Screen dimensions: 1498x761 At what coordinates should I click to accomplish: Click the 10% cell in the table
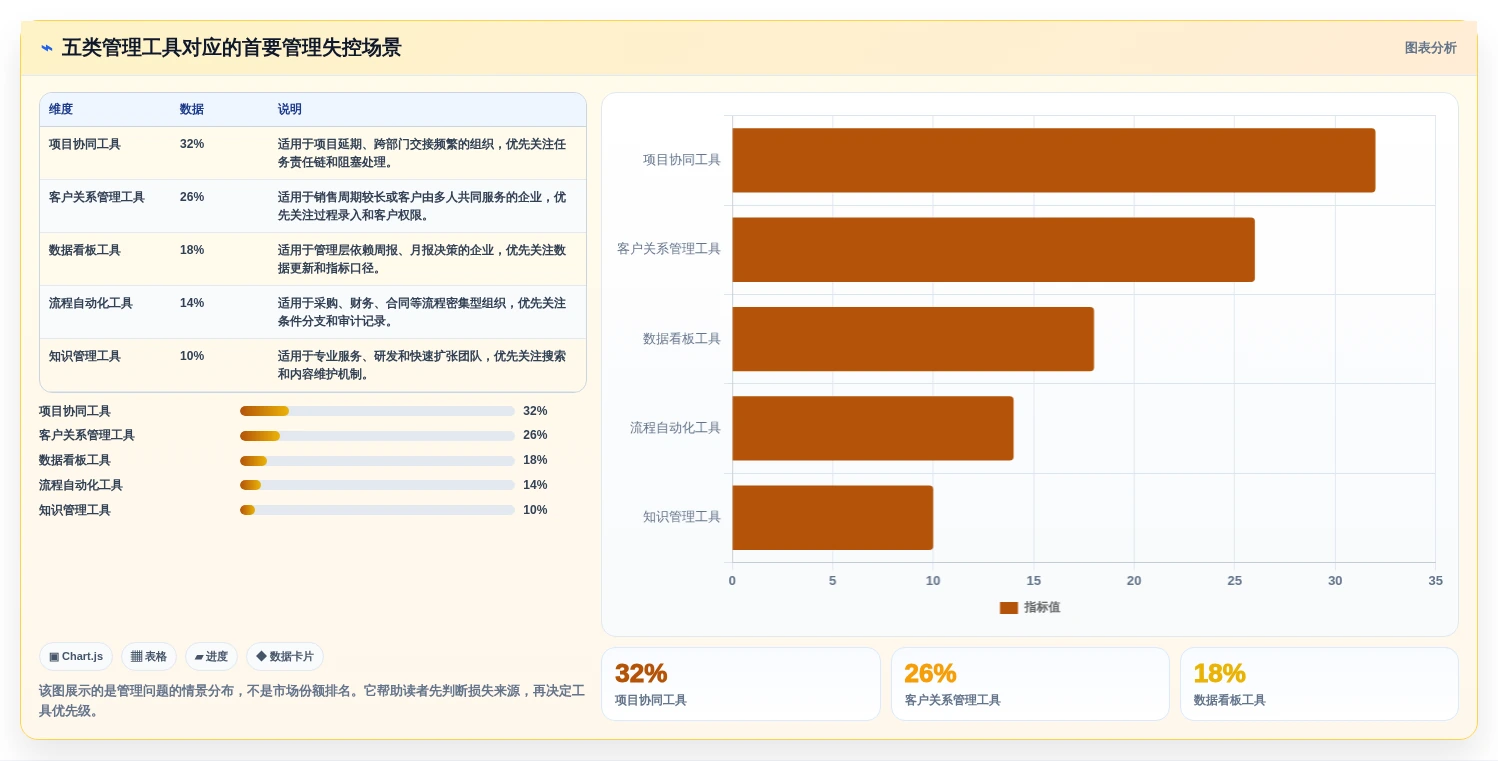click(x=192, y=356)
